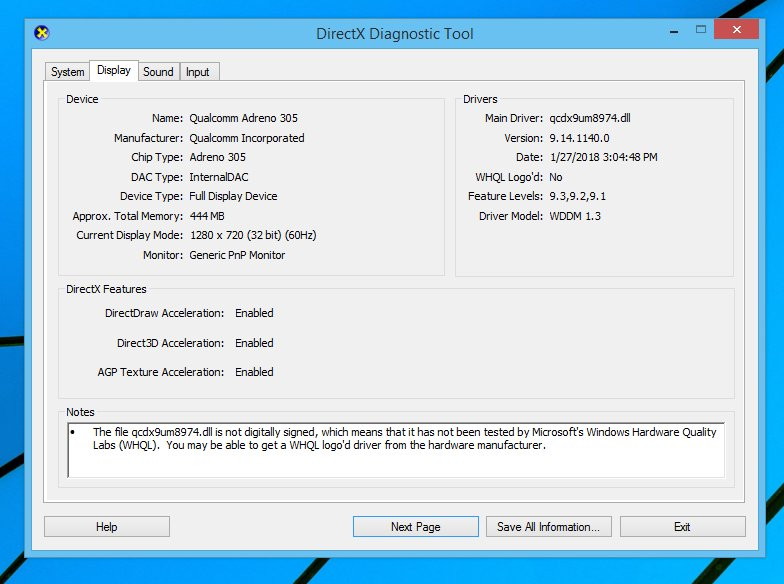
Task: Click the 'Feature Levels:' label
Action: pyautogui.click(x=505, y=196)
